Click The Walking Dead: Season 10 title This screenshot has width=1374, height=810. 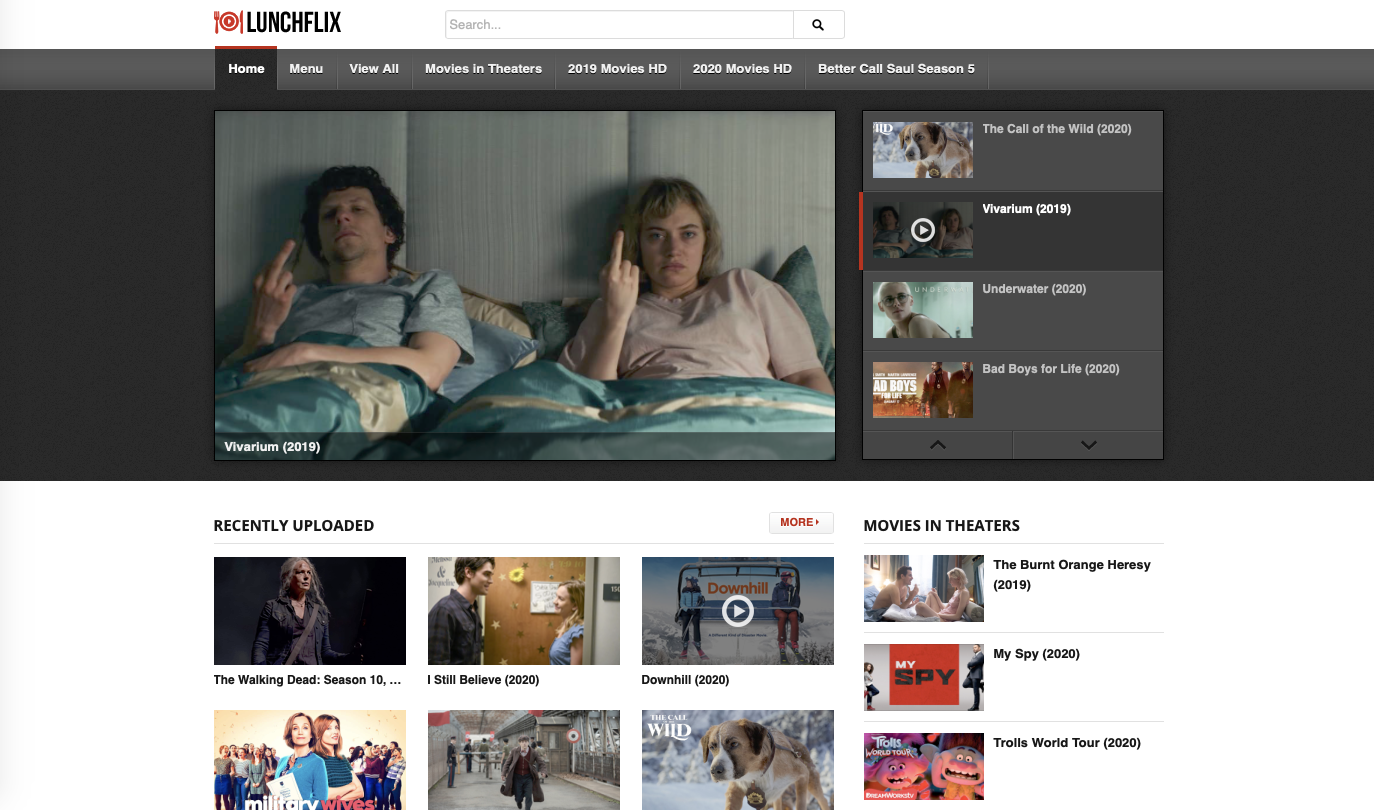point(308,680)
